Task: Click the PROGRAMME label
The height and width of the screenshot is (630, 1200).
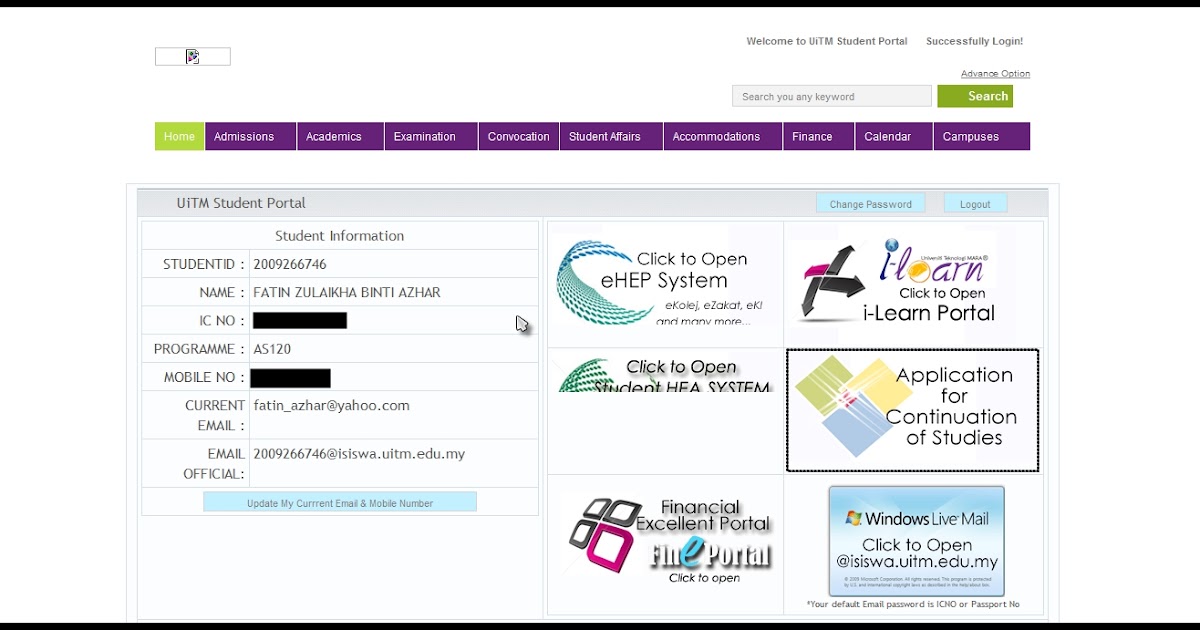Action: (x=199, y=349)
